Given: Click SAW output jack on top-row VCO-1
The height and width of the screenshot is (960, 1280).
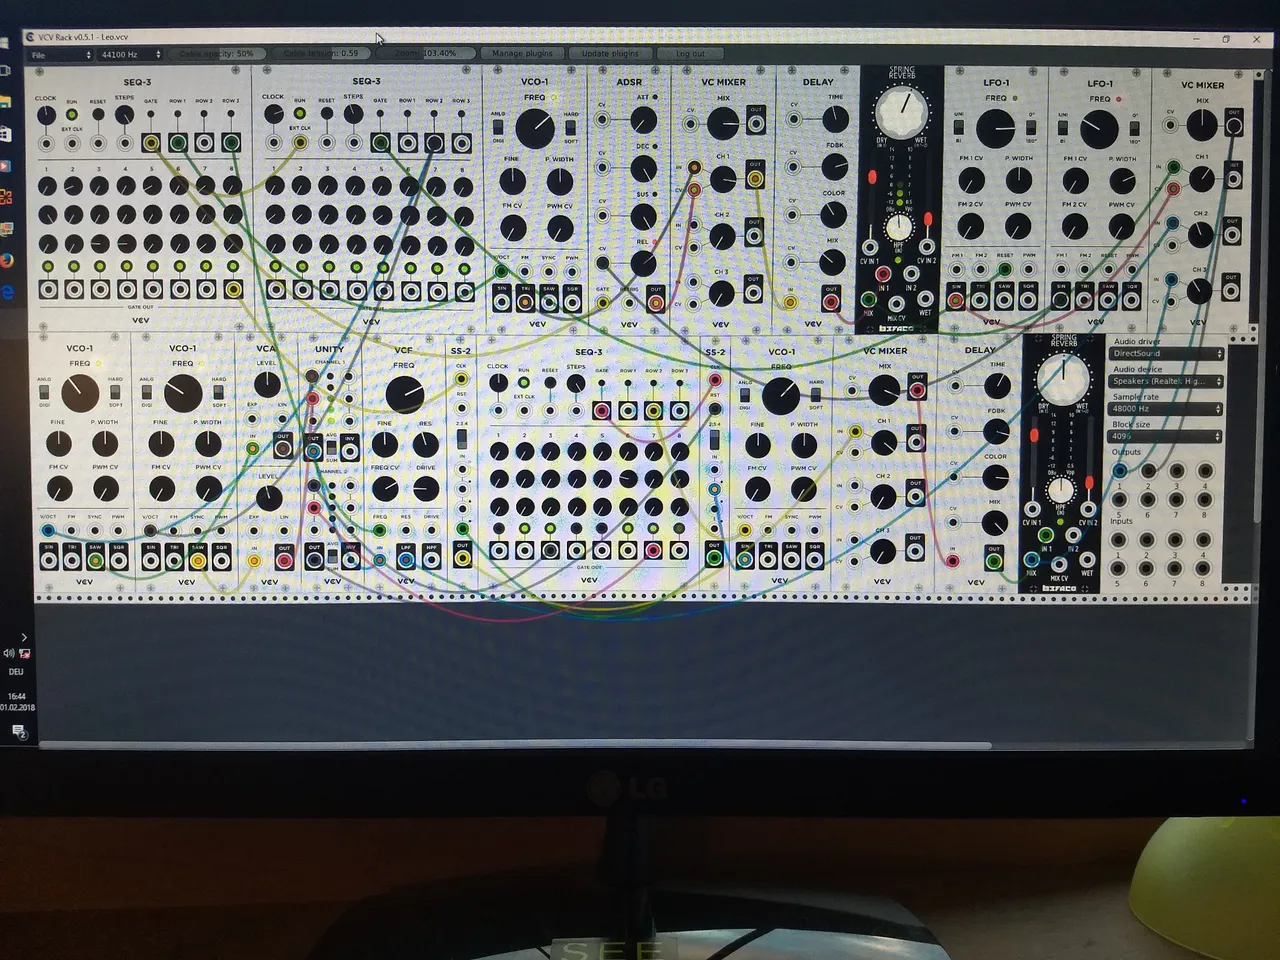Looking at the screenshot, I should point(549,301).
